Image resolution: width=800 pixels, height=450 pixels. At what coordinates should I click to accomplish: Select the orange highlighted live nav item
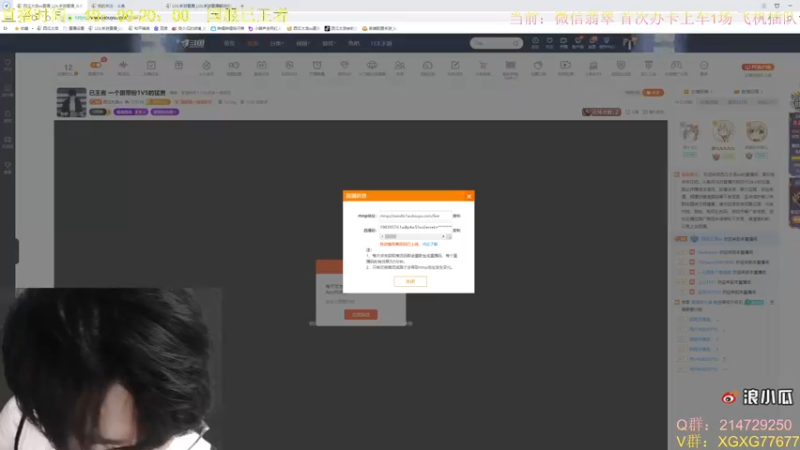(x=253, y=43)
